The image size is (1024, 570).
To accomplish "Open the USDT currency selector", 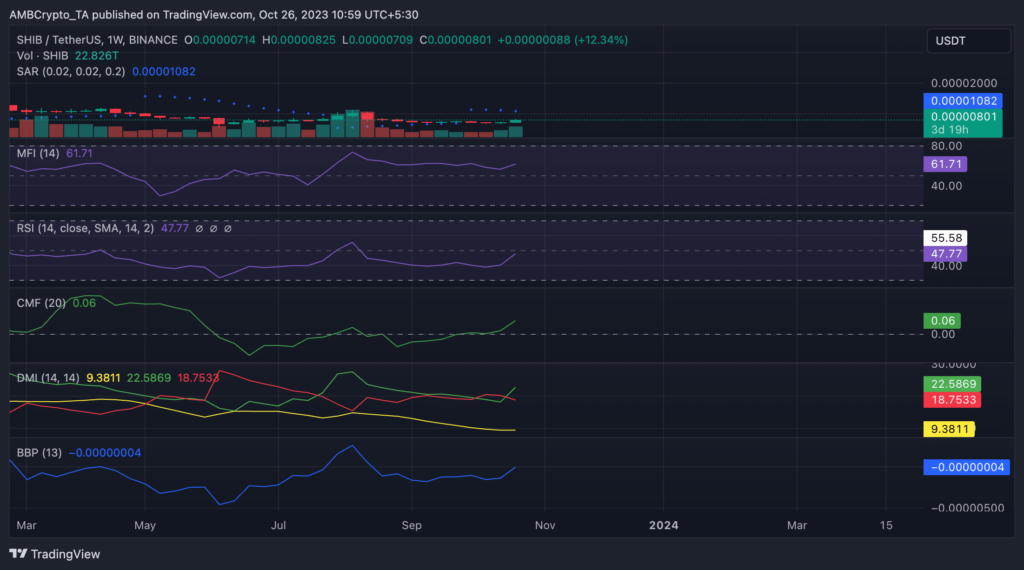I will [964, 41].
